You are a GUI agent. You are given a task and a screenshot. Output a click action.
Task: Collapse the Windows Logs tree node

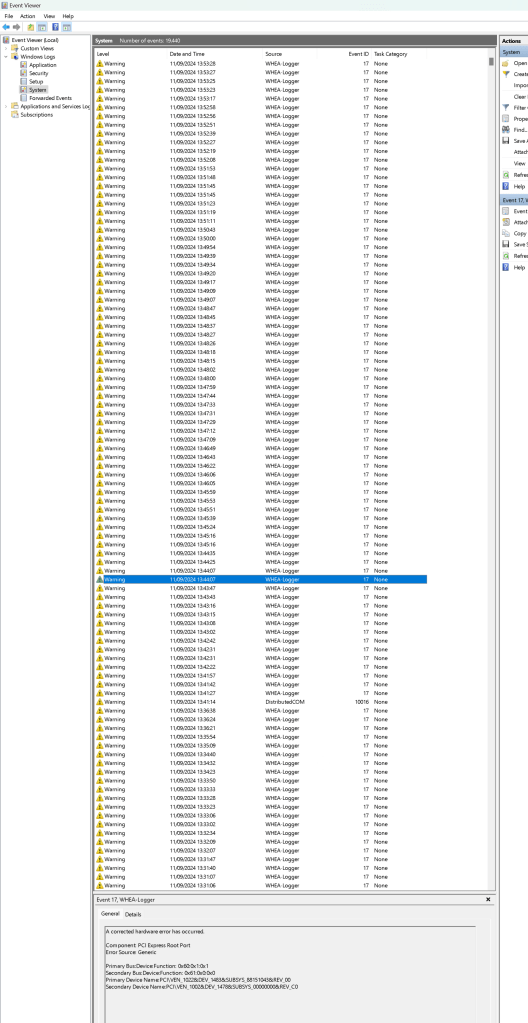[x=6, y=57]
